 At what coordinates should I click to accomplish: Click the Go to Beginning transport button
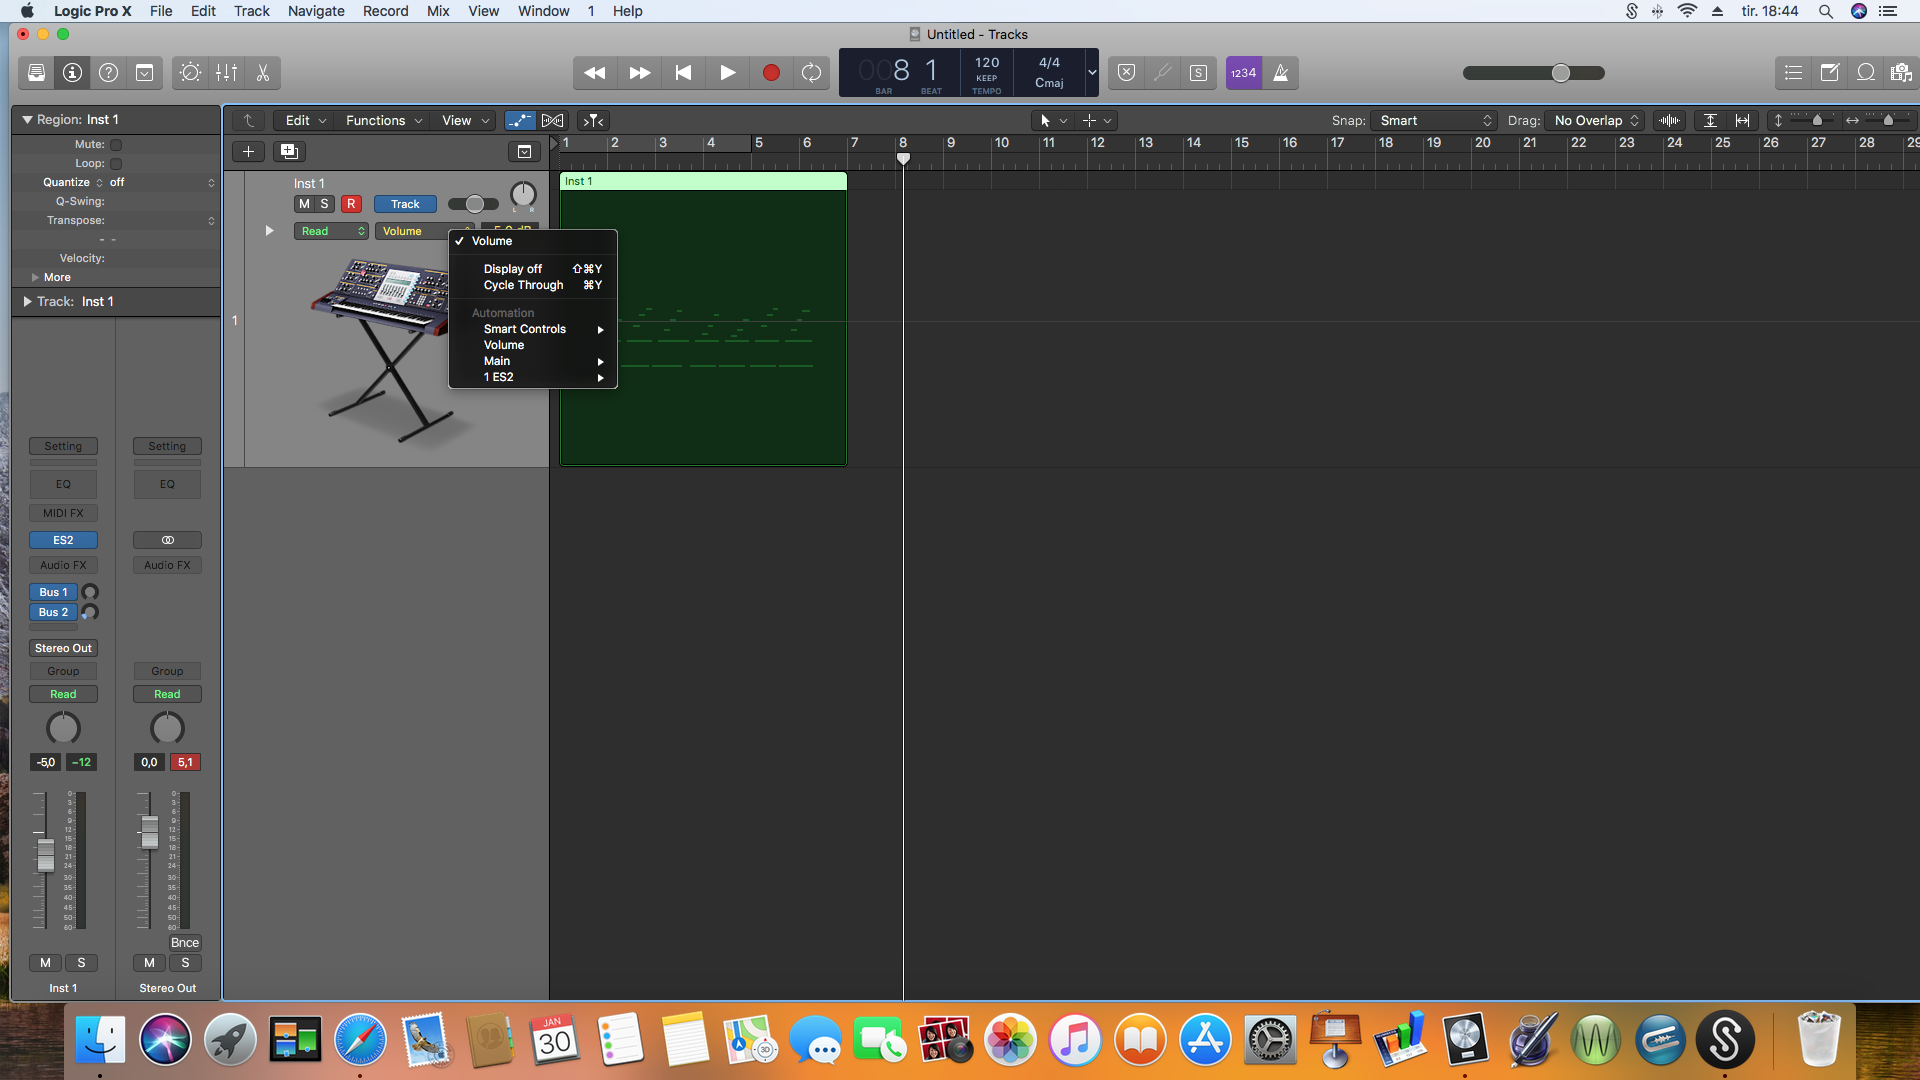click(683, 73)
